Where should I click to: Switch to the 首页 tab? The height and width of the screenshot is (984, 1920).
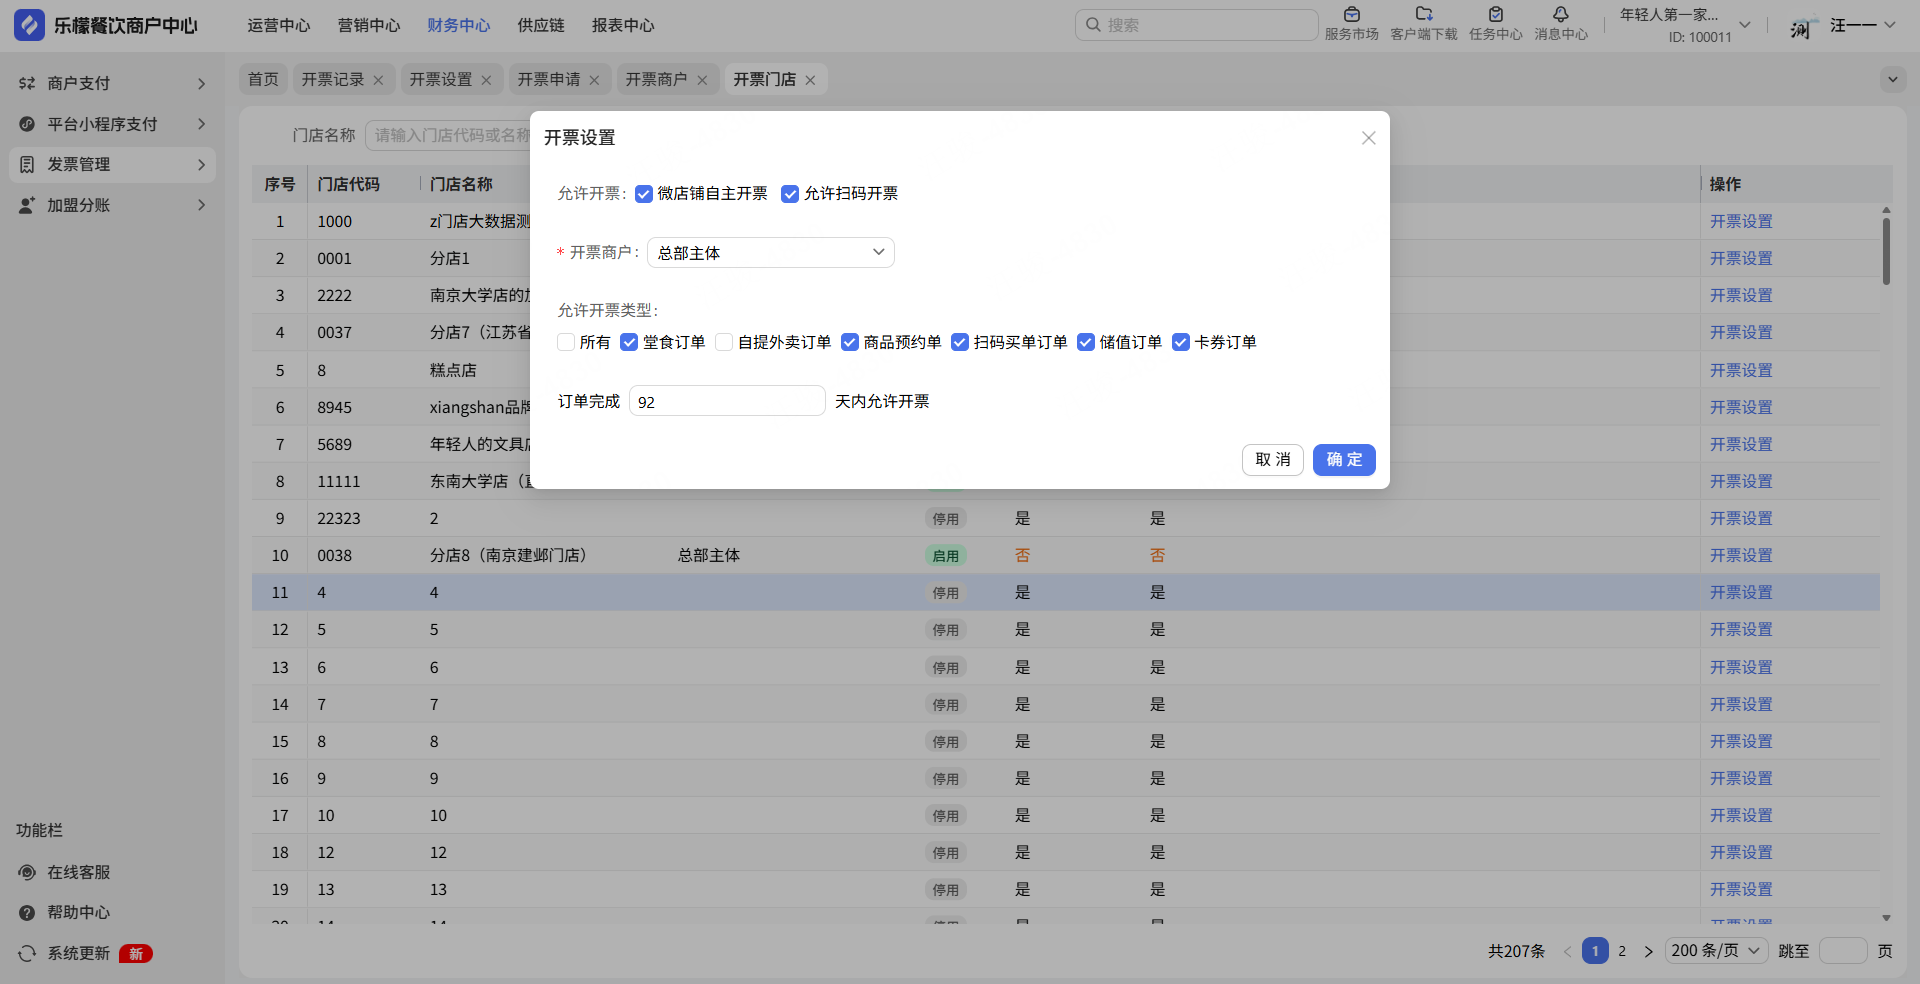pyautogui.click(x=263, y=79)
